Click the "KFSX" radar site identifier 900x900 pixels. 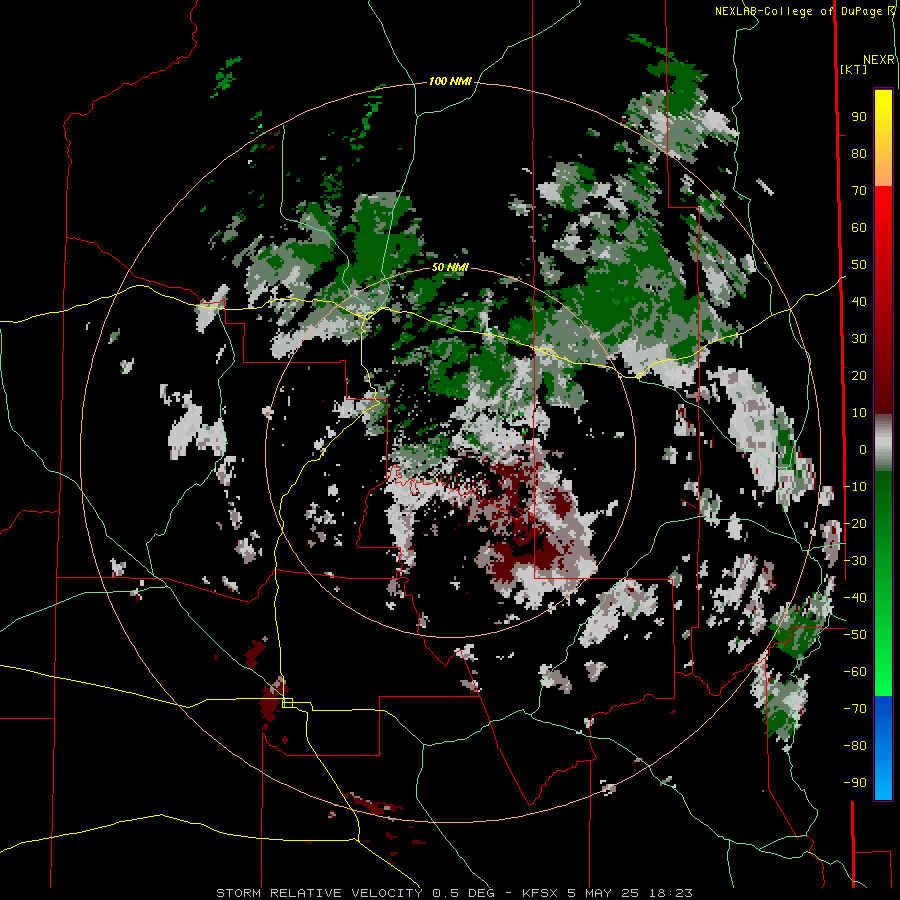click(541, 893)
